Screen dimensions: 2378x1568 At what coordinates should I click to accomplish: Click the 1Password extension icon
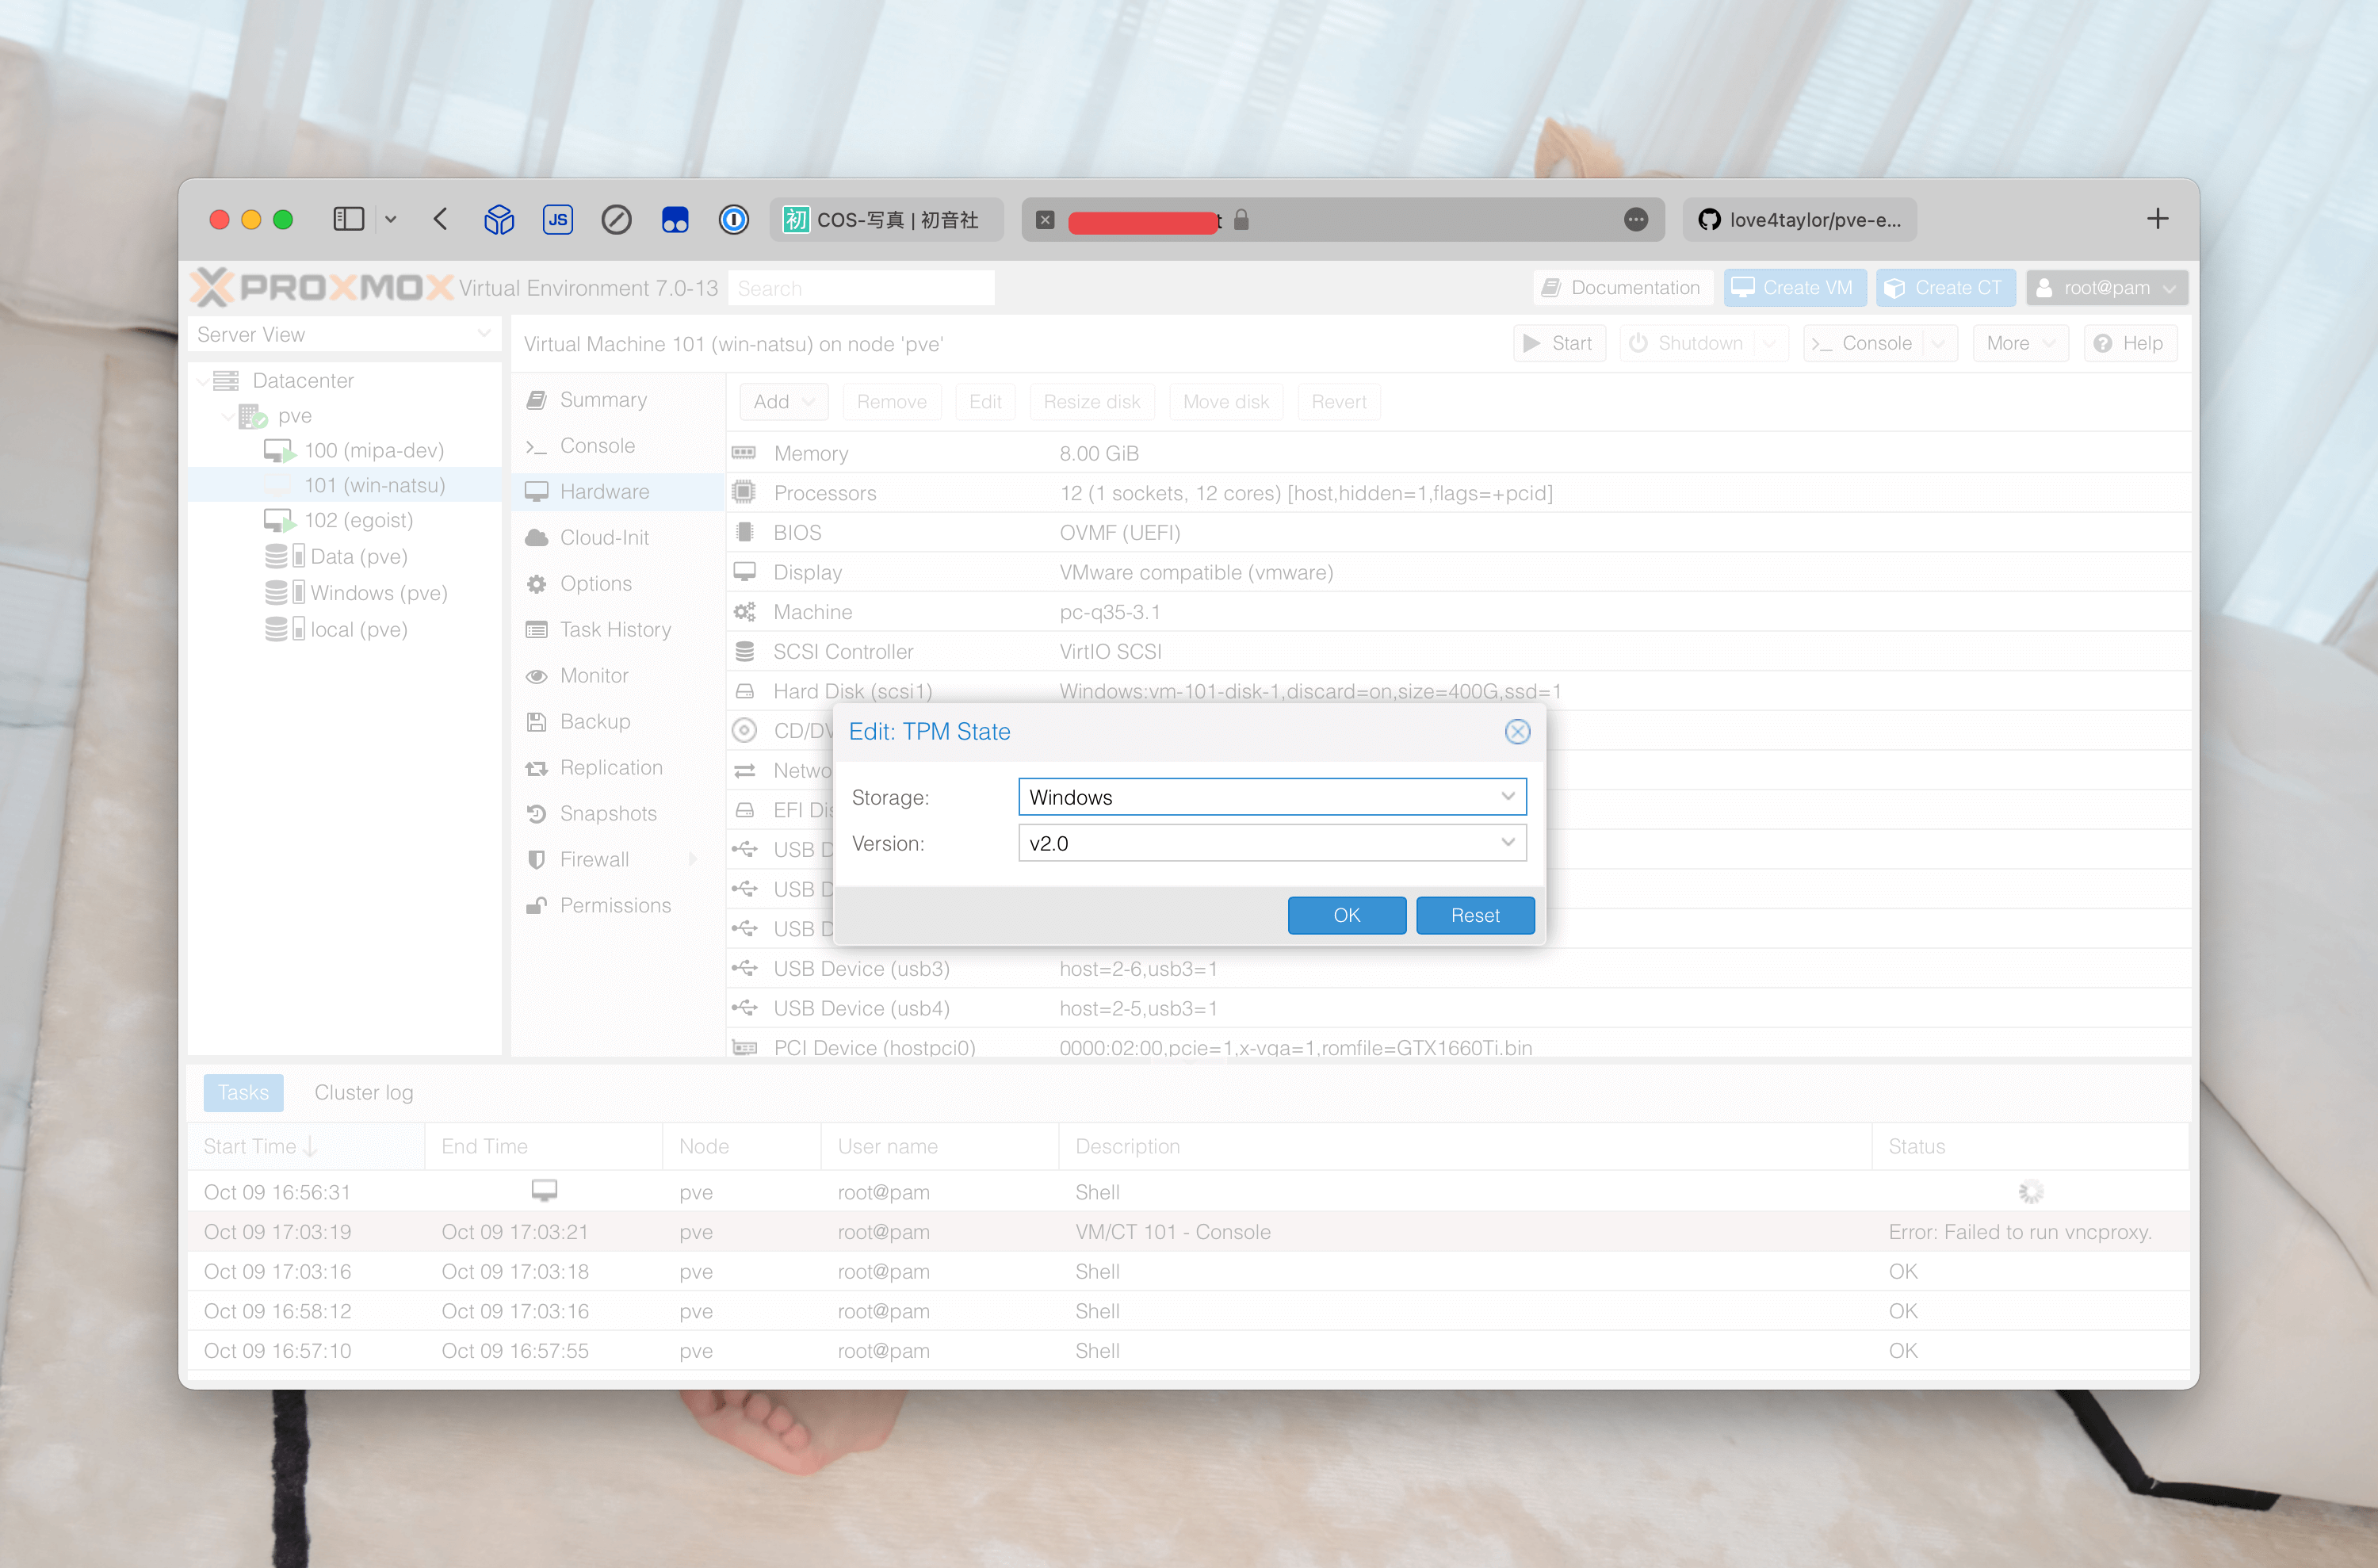733,219
